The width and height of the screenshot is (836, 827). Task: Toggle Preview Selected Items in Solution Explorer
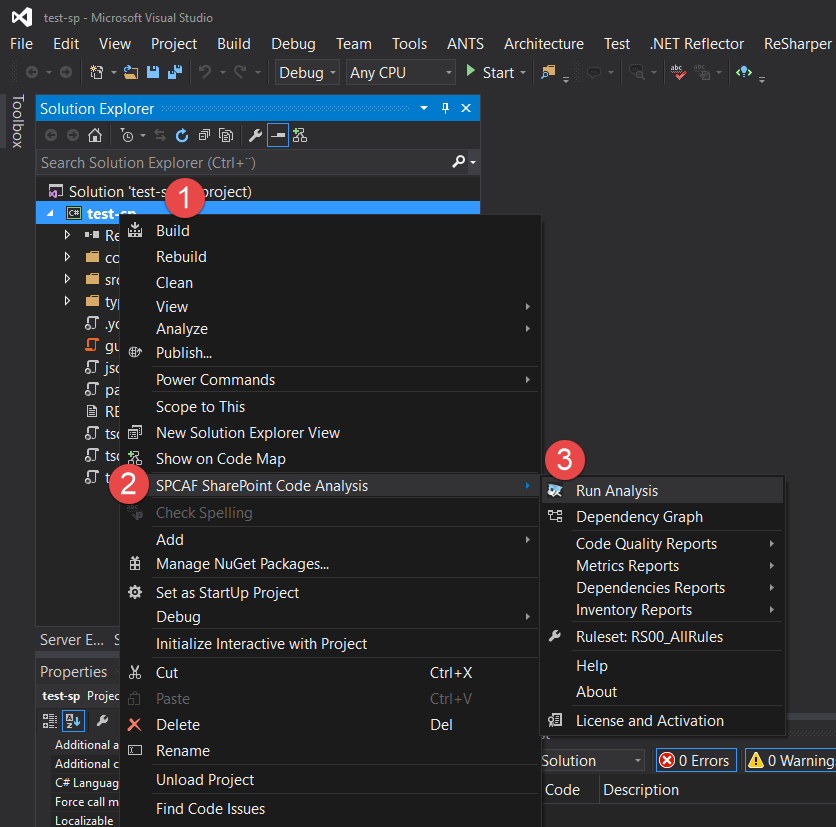click(278, 135)
